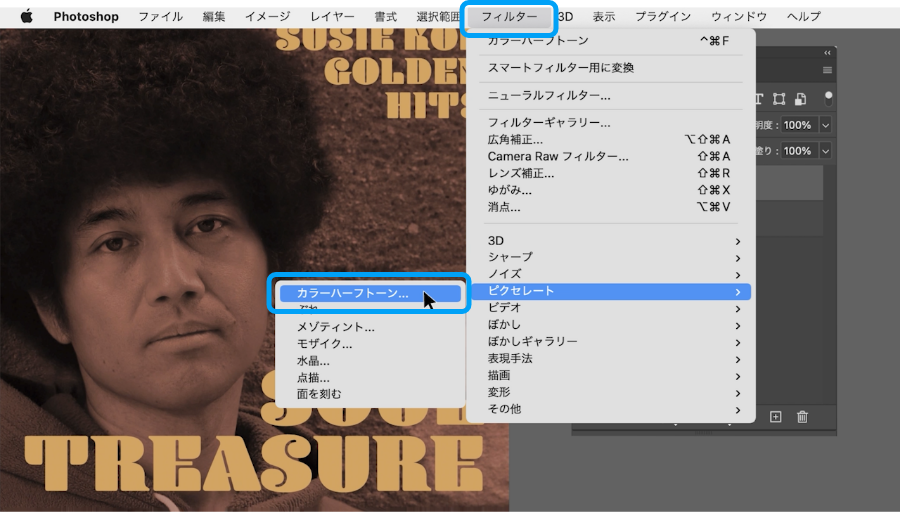Open the イメージ menu

pos(267,17)
